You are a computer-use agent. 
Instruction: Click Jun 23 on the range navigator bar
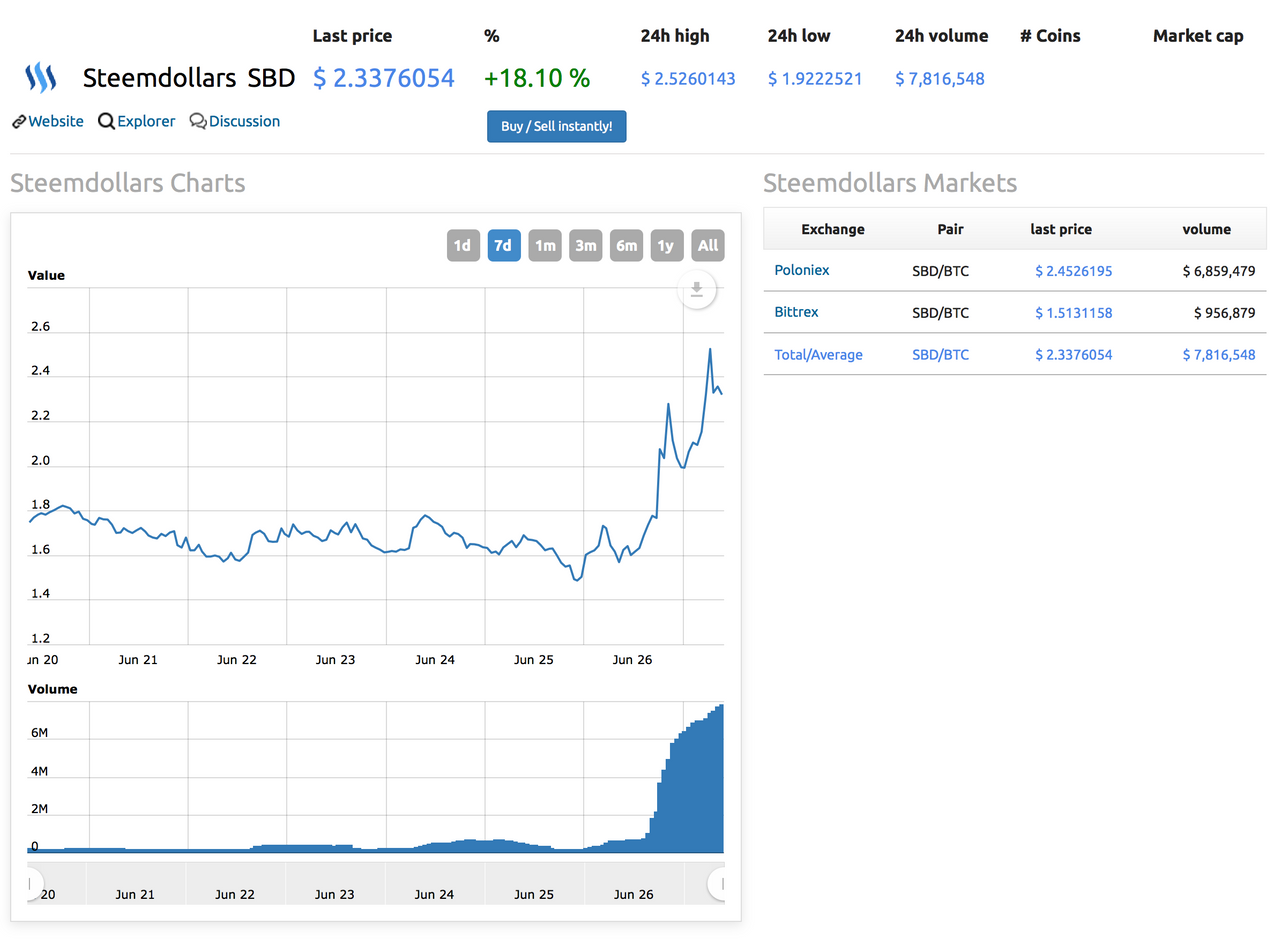pos(333,895)
